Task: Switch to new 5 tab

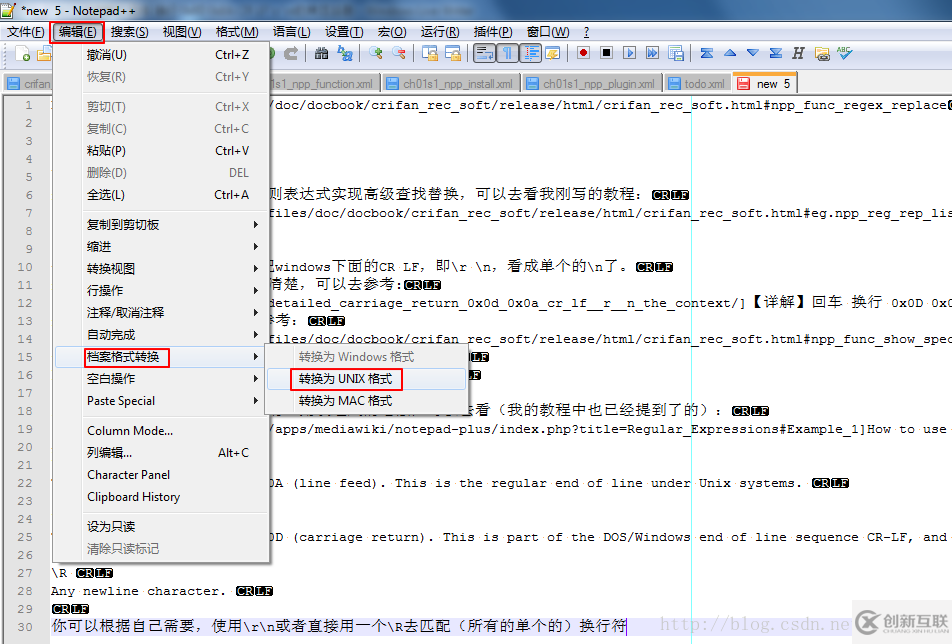Action: (765, 83)
